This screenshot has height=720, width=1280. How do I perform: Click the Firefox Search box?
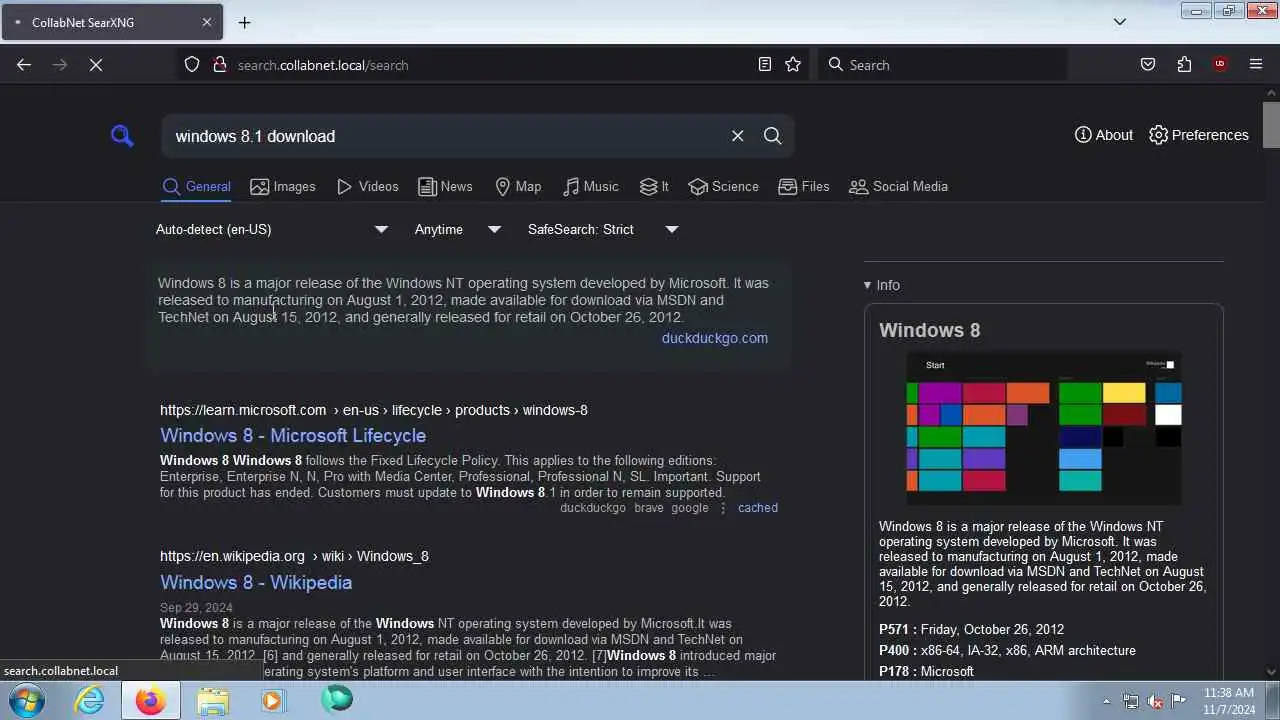943,65
